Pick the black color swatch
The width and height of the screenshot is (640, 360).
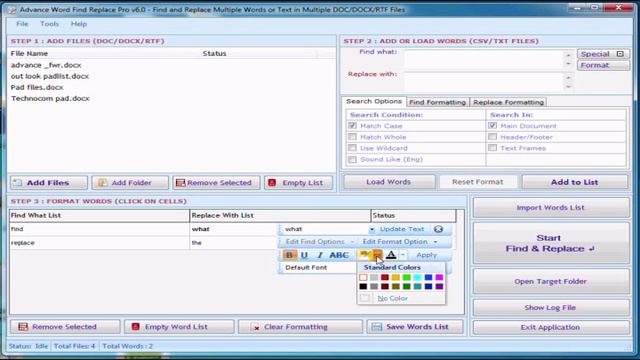[363, 287]
